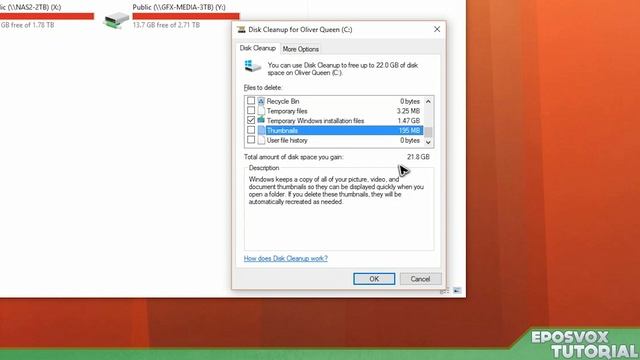This screenshot has width=640, height=360.
Task: Click the Temporary Windows installation files icon
Action: (x=261, y=120)
